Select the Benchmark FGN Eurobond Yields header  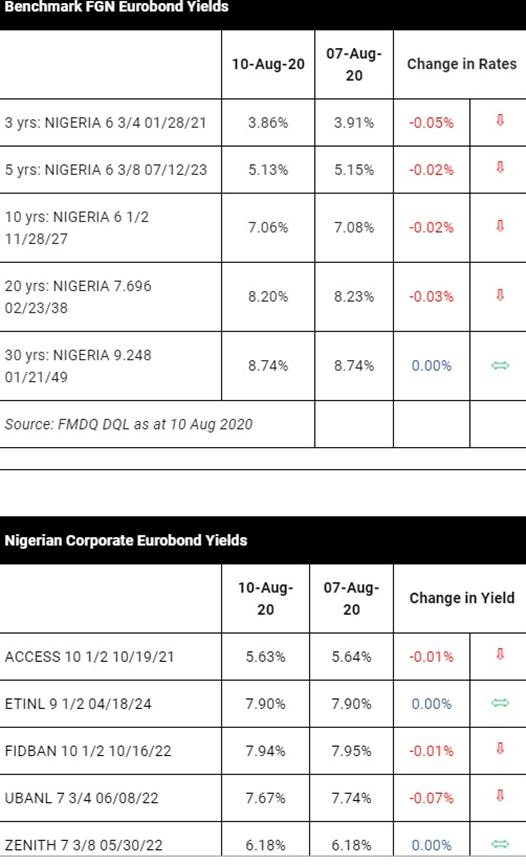tap(116, 7)
